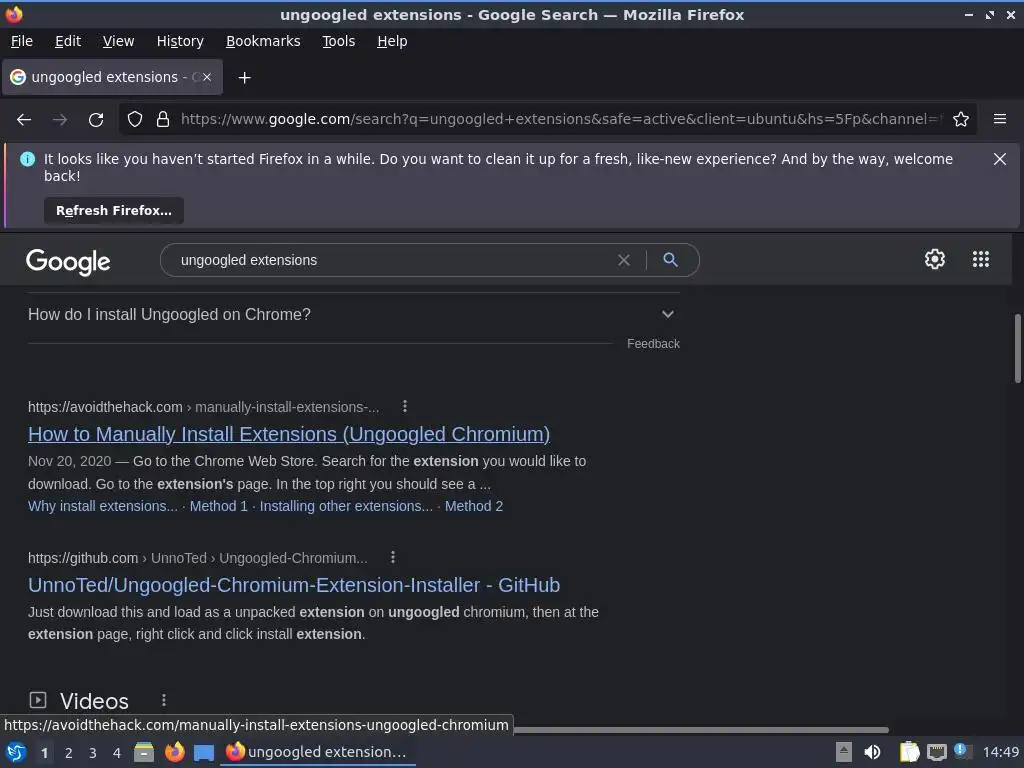Open the Help menu
The width and height of the screenshot is (1024, 768).
(x=392, y=41)
